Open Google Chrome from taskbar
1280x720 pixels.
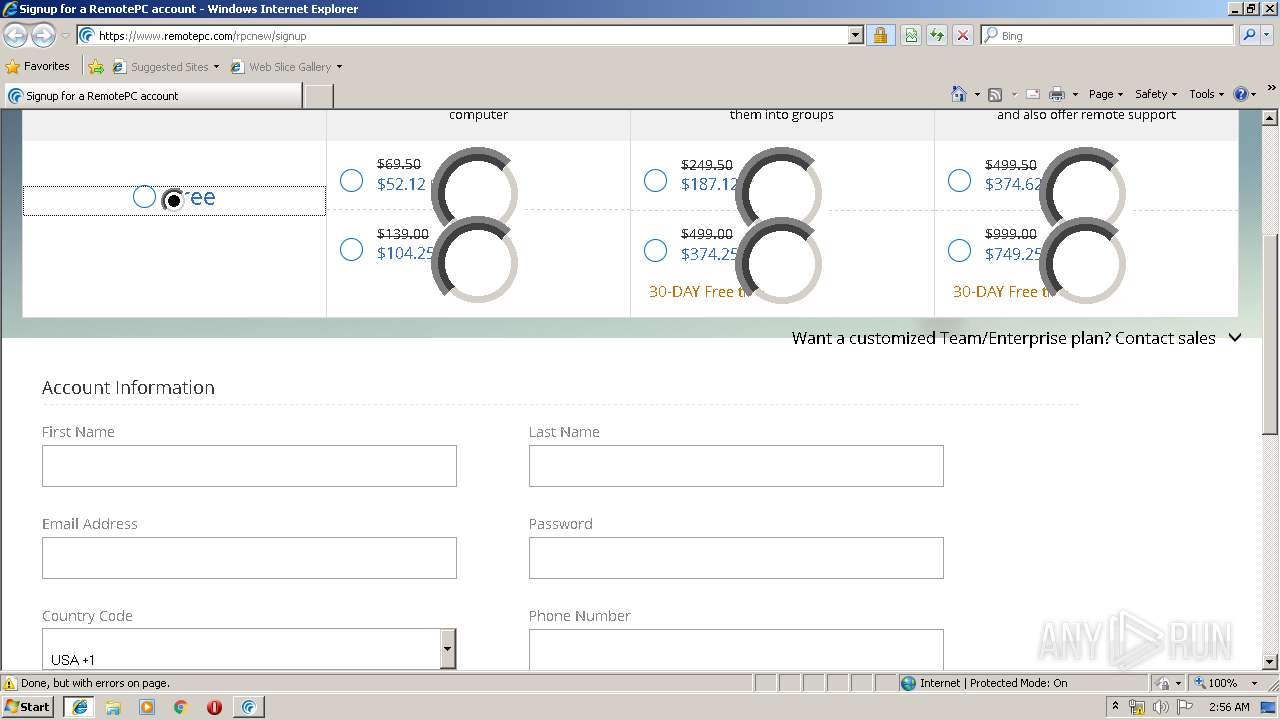point(181,707)
